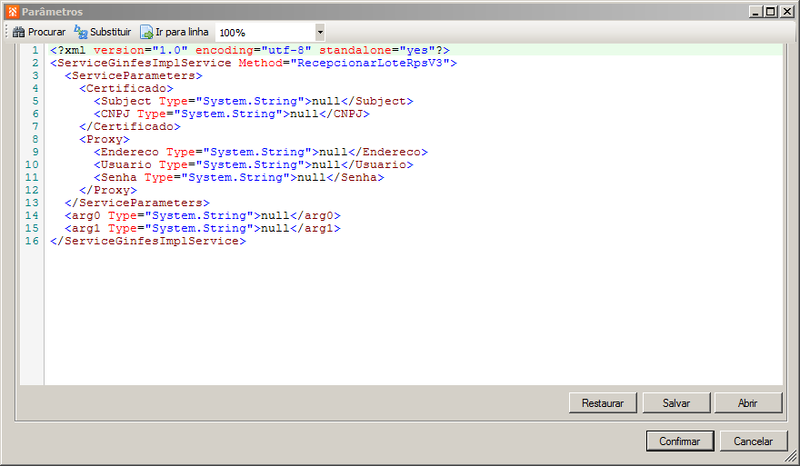The height and width of the screenshot is (466, 800).
Task: Click the Ir para linha label
Action: [182, 32]
